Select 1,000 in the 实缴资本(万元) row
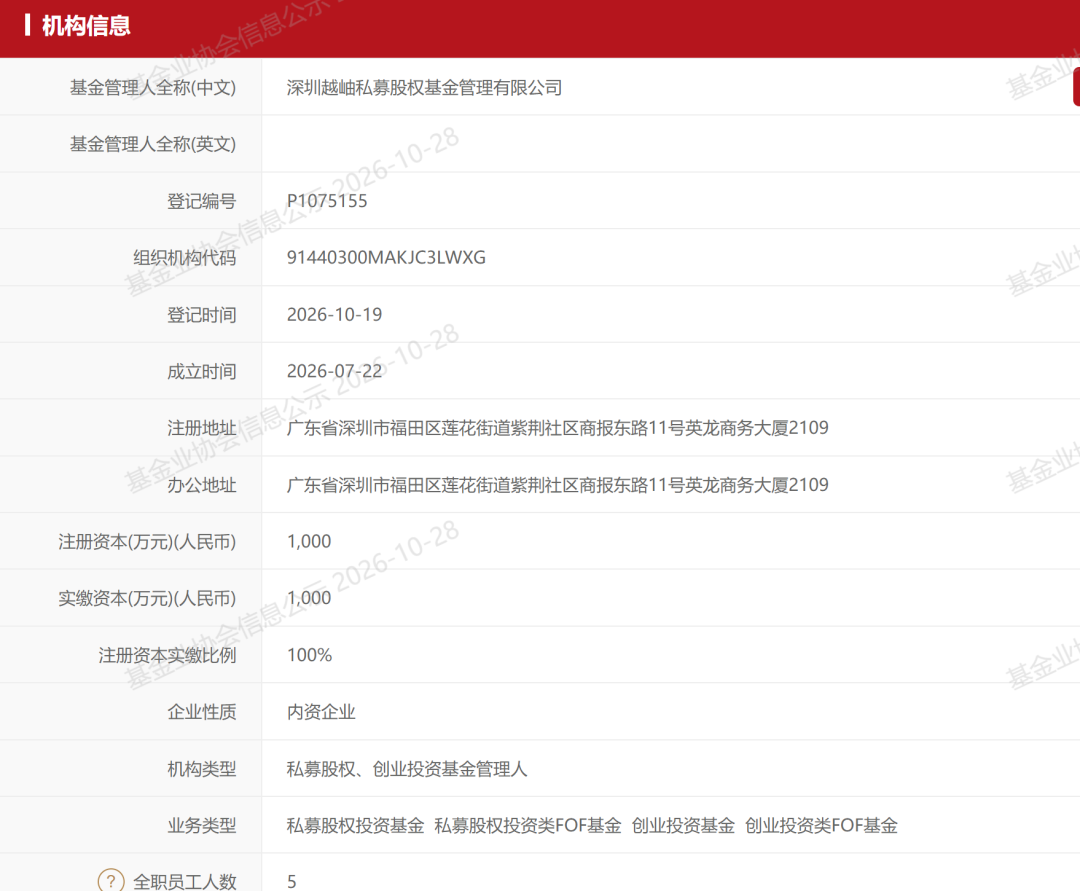This screenshot has height=891, width=1080. click(309, 598)
